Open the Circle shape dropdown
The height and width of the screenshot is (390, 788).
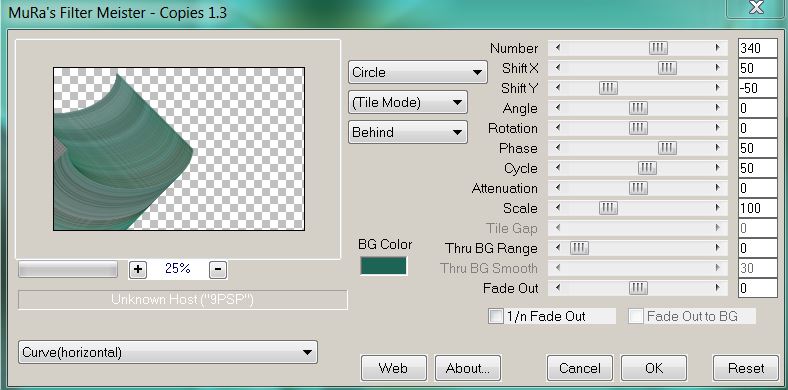coord(418,72)
